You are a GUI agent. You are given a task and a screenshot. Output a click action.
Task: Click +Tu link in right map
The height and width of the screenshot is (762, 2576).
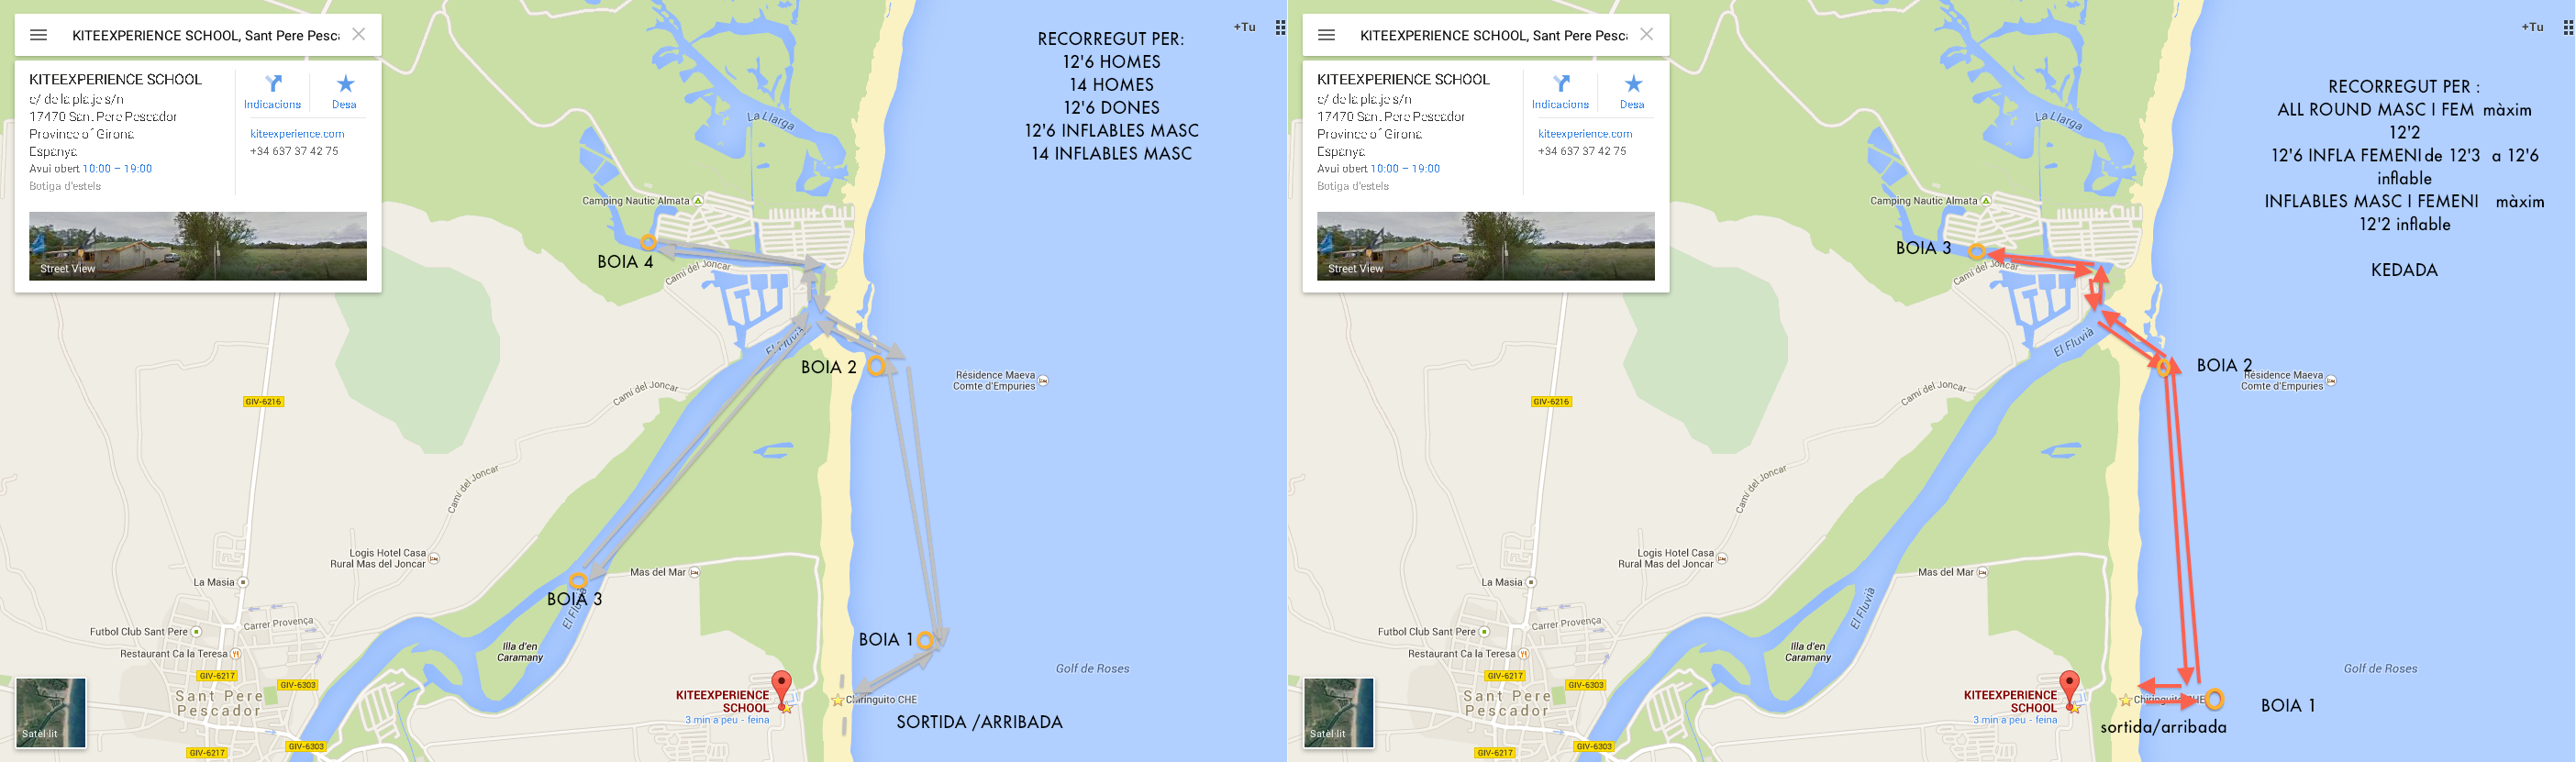(2532, 28)
